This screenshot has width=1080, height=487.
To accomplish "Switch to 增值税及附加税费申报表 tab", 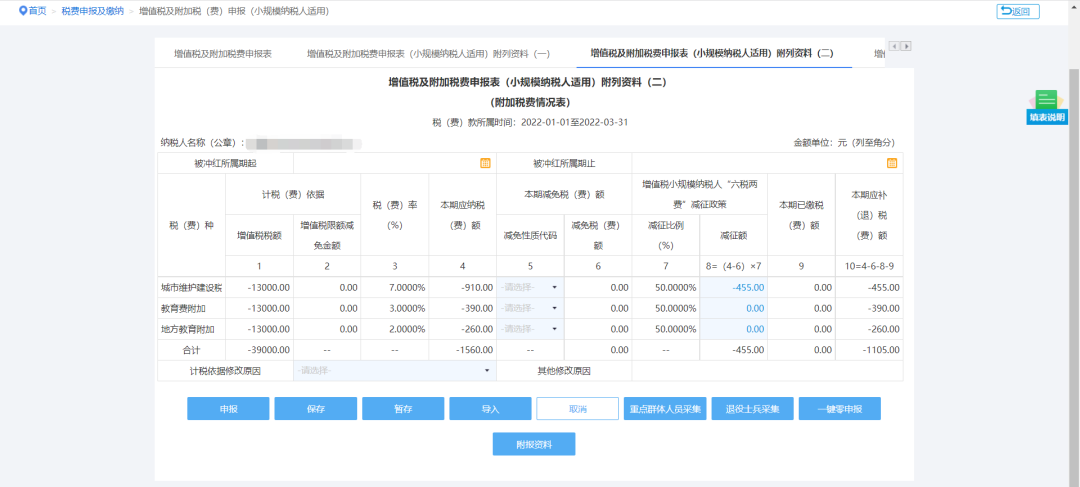I will pyautogui.click(x=222, y=54).
